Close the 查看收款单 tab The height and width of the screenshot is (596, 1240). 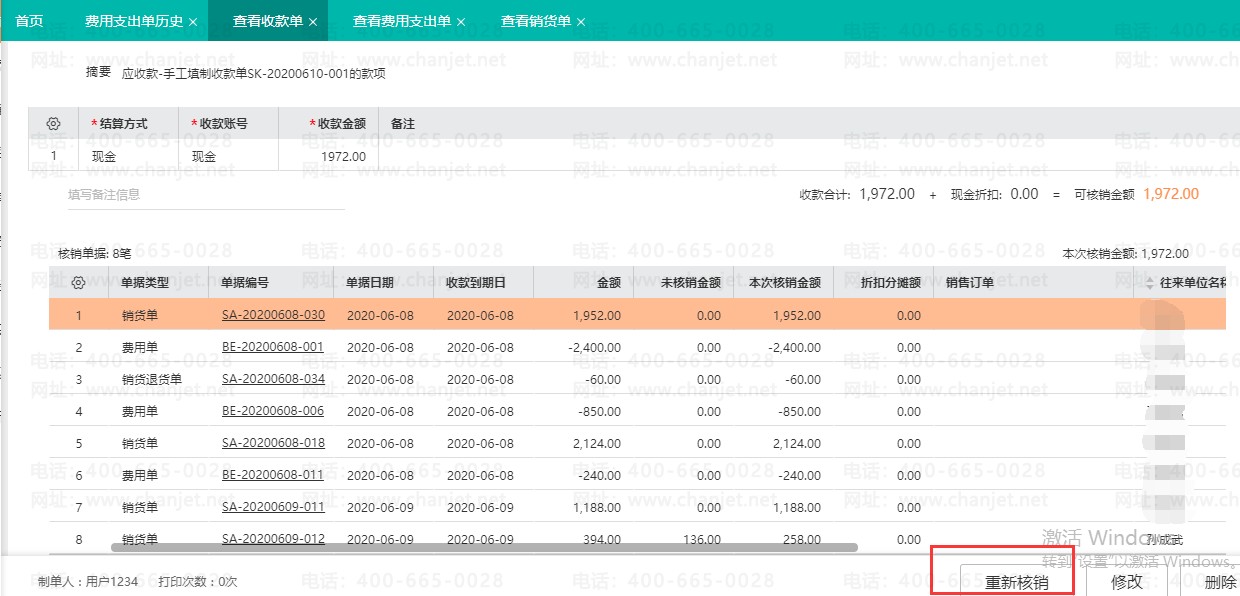tap(313, 21)
